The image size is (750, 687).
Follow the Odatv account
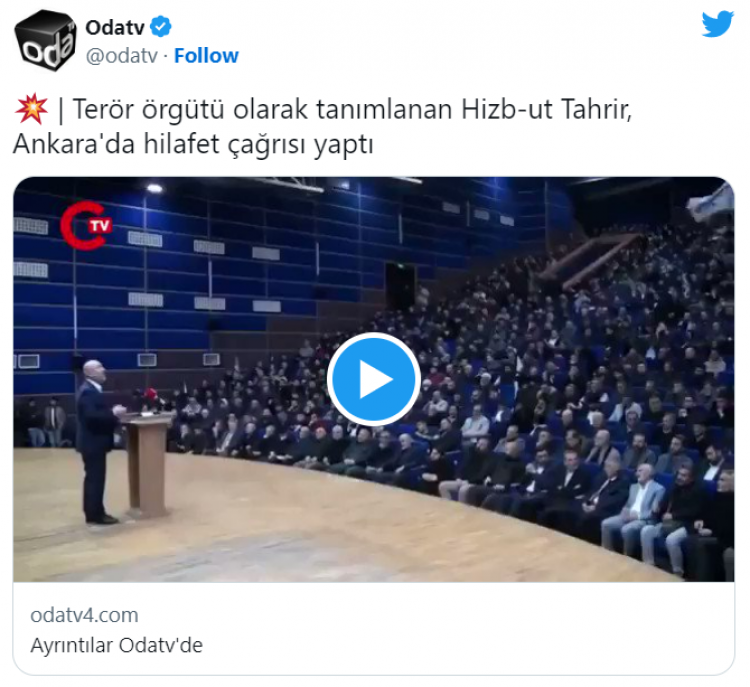point(206,55)
